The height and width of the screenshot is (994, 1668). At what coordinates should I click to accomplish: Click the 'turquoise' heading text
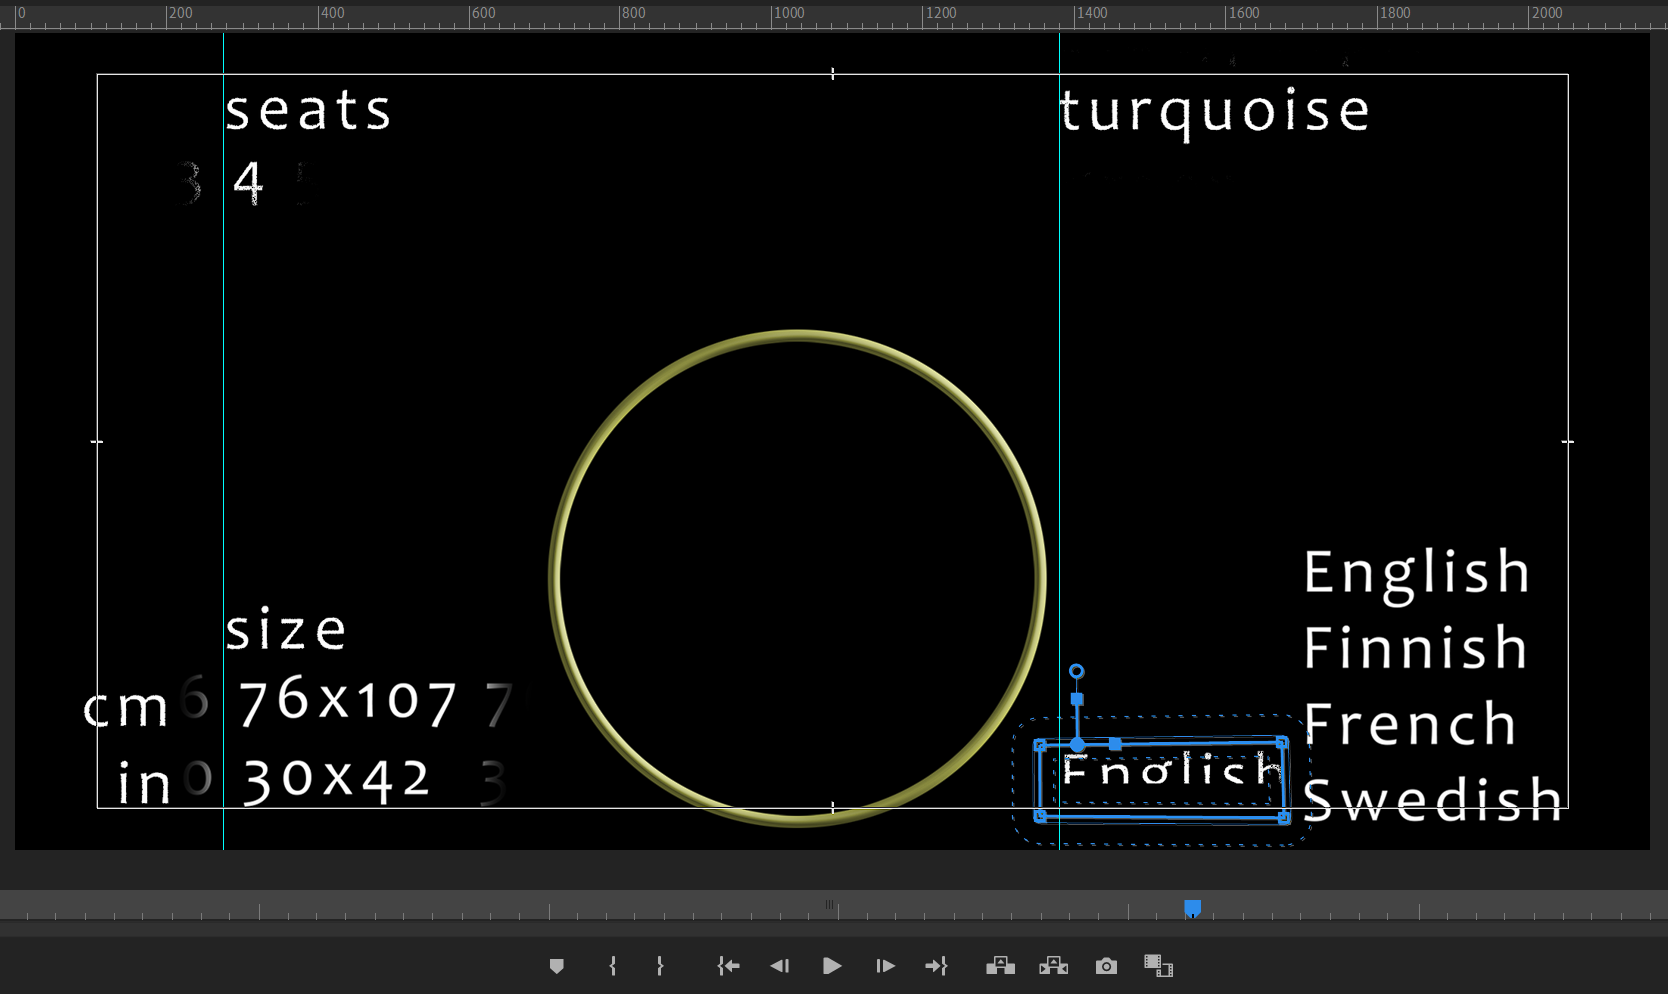(x=1215, y=110)
